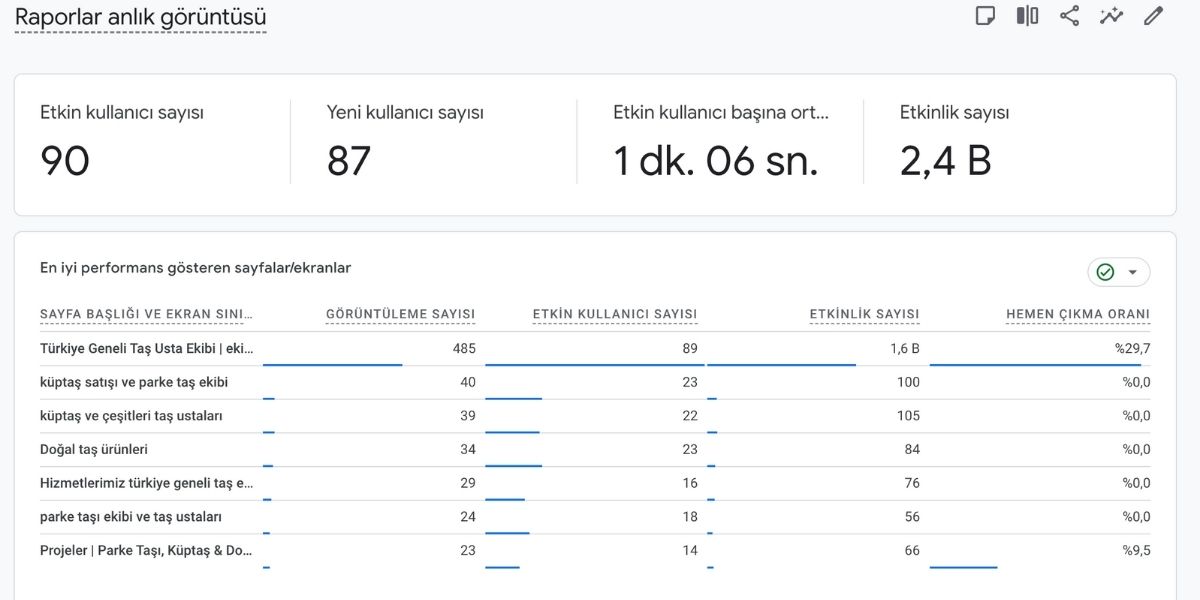Image resolution: width=1200 pixels, height=600 pixels.
Task: Click the 'En iyi performans gösteren sayfalar/ekranlar' heading
Action: click(195, 268)
